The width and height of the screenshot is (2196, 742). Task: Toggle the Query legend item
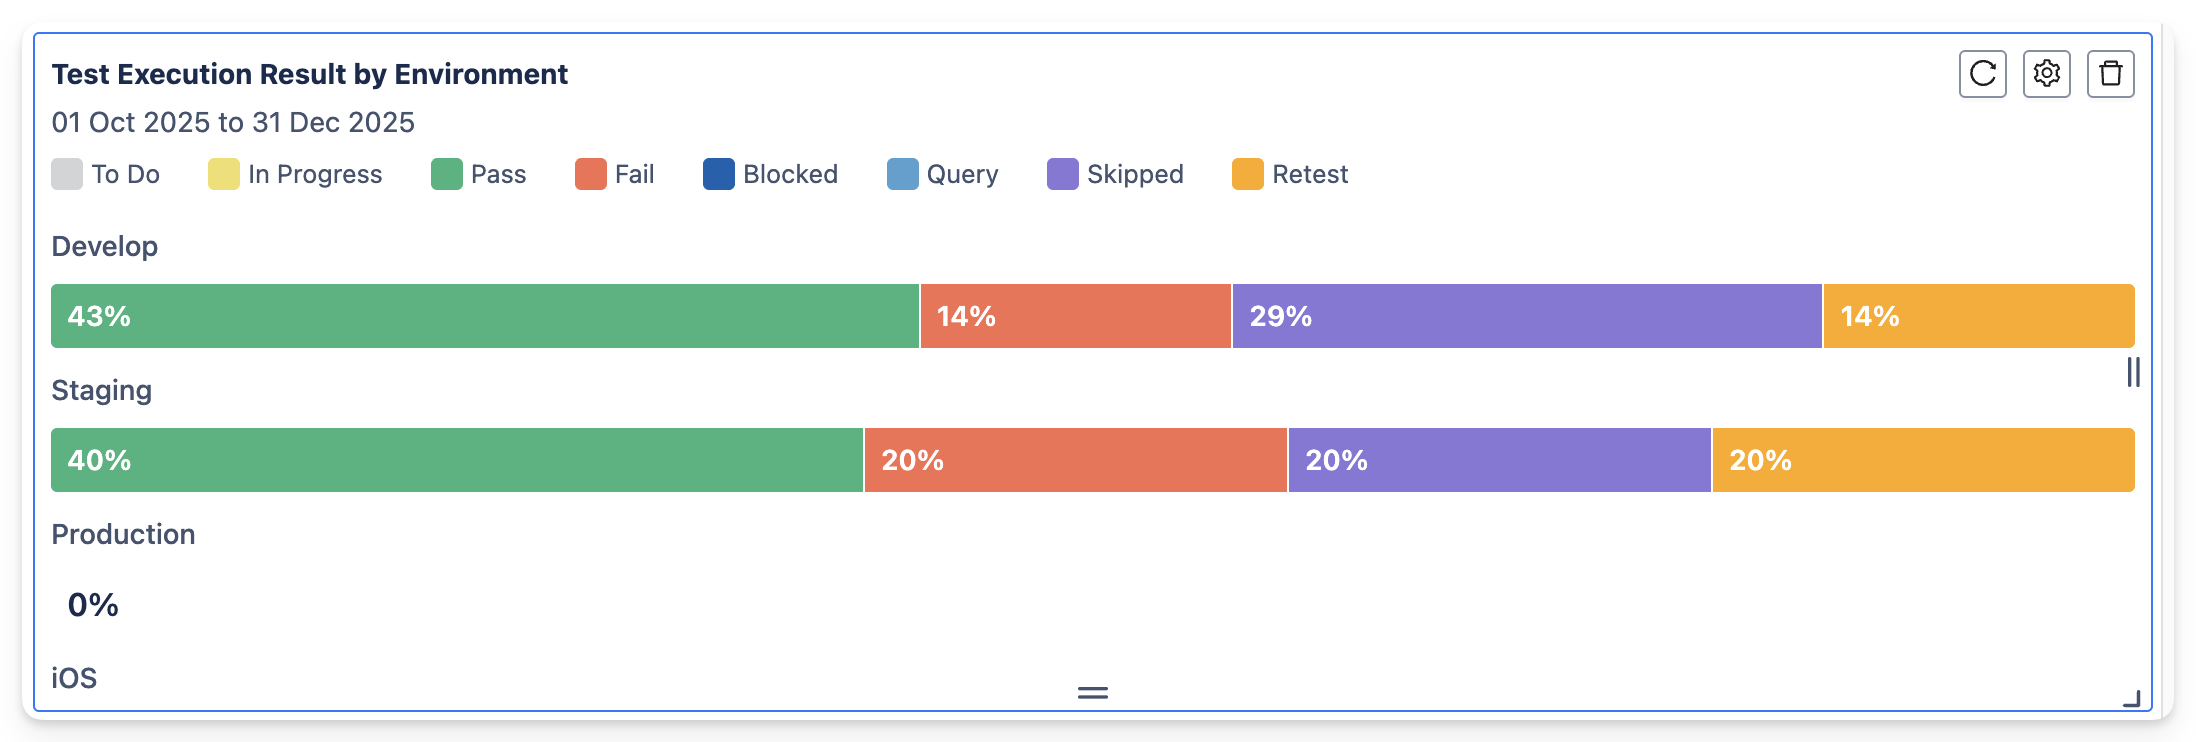tap(942, 174)
